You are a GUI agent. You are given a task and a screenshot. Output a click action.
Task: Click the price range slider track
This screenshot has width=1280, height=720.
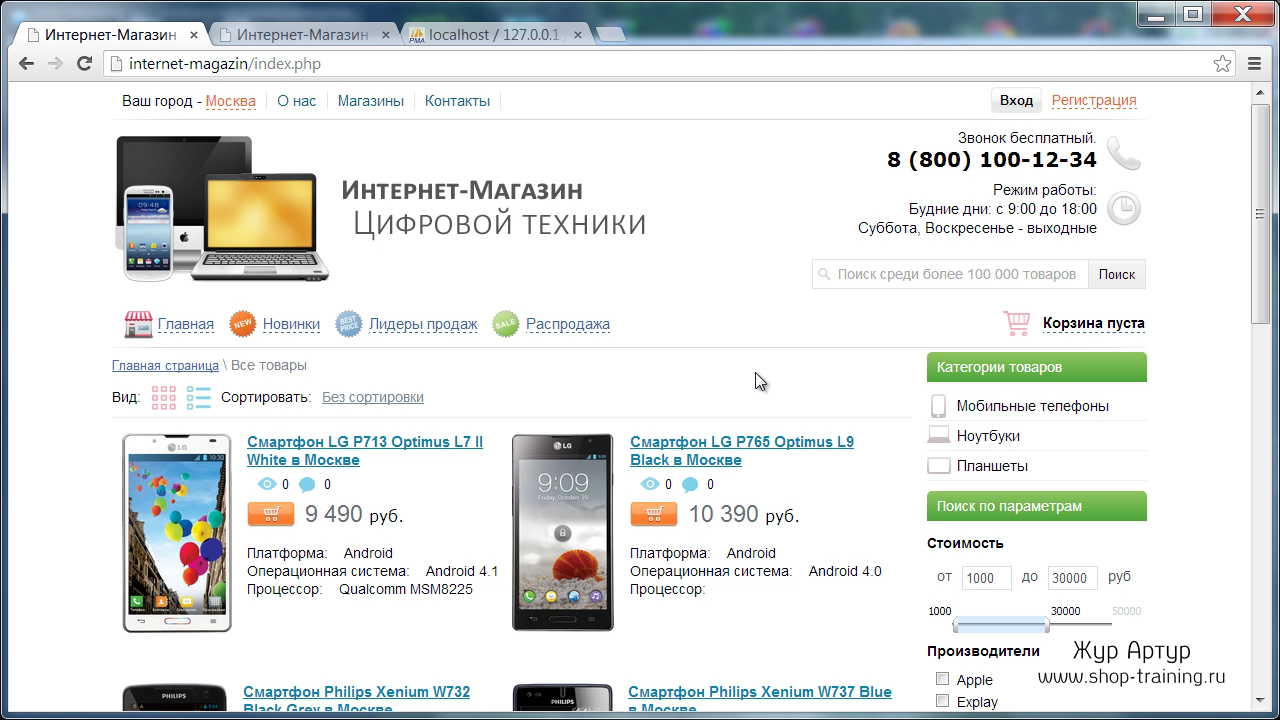1034,625
